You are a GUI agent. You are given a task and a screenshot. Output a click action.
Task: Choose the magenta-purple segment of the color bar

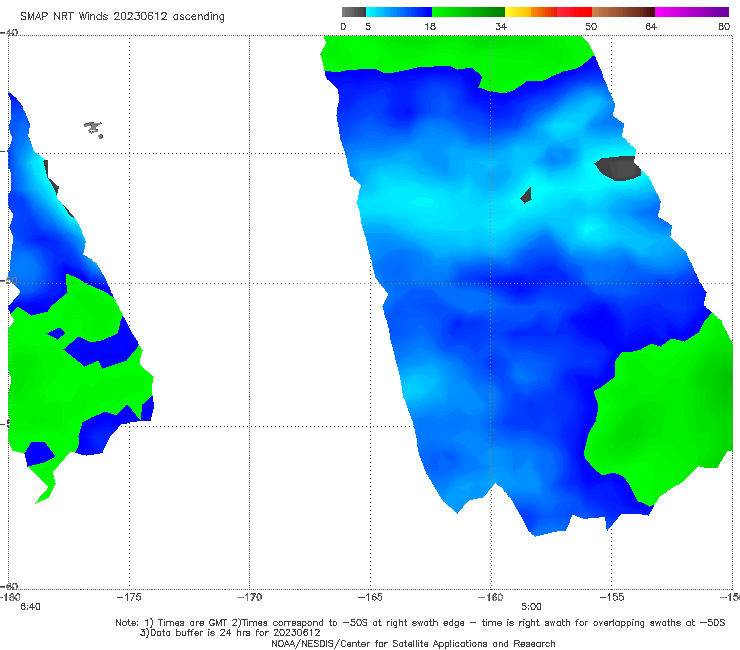(x=692, y=12)
